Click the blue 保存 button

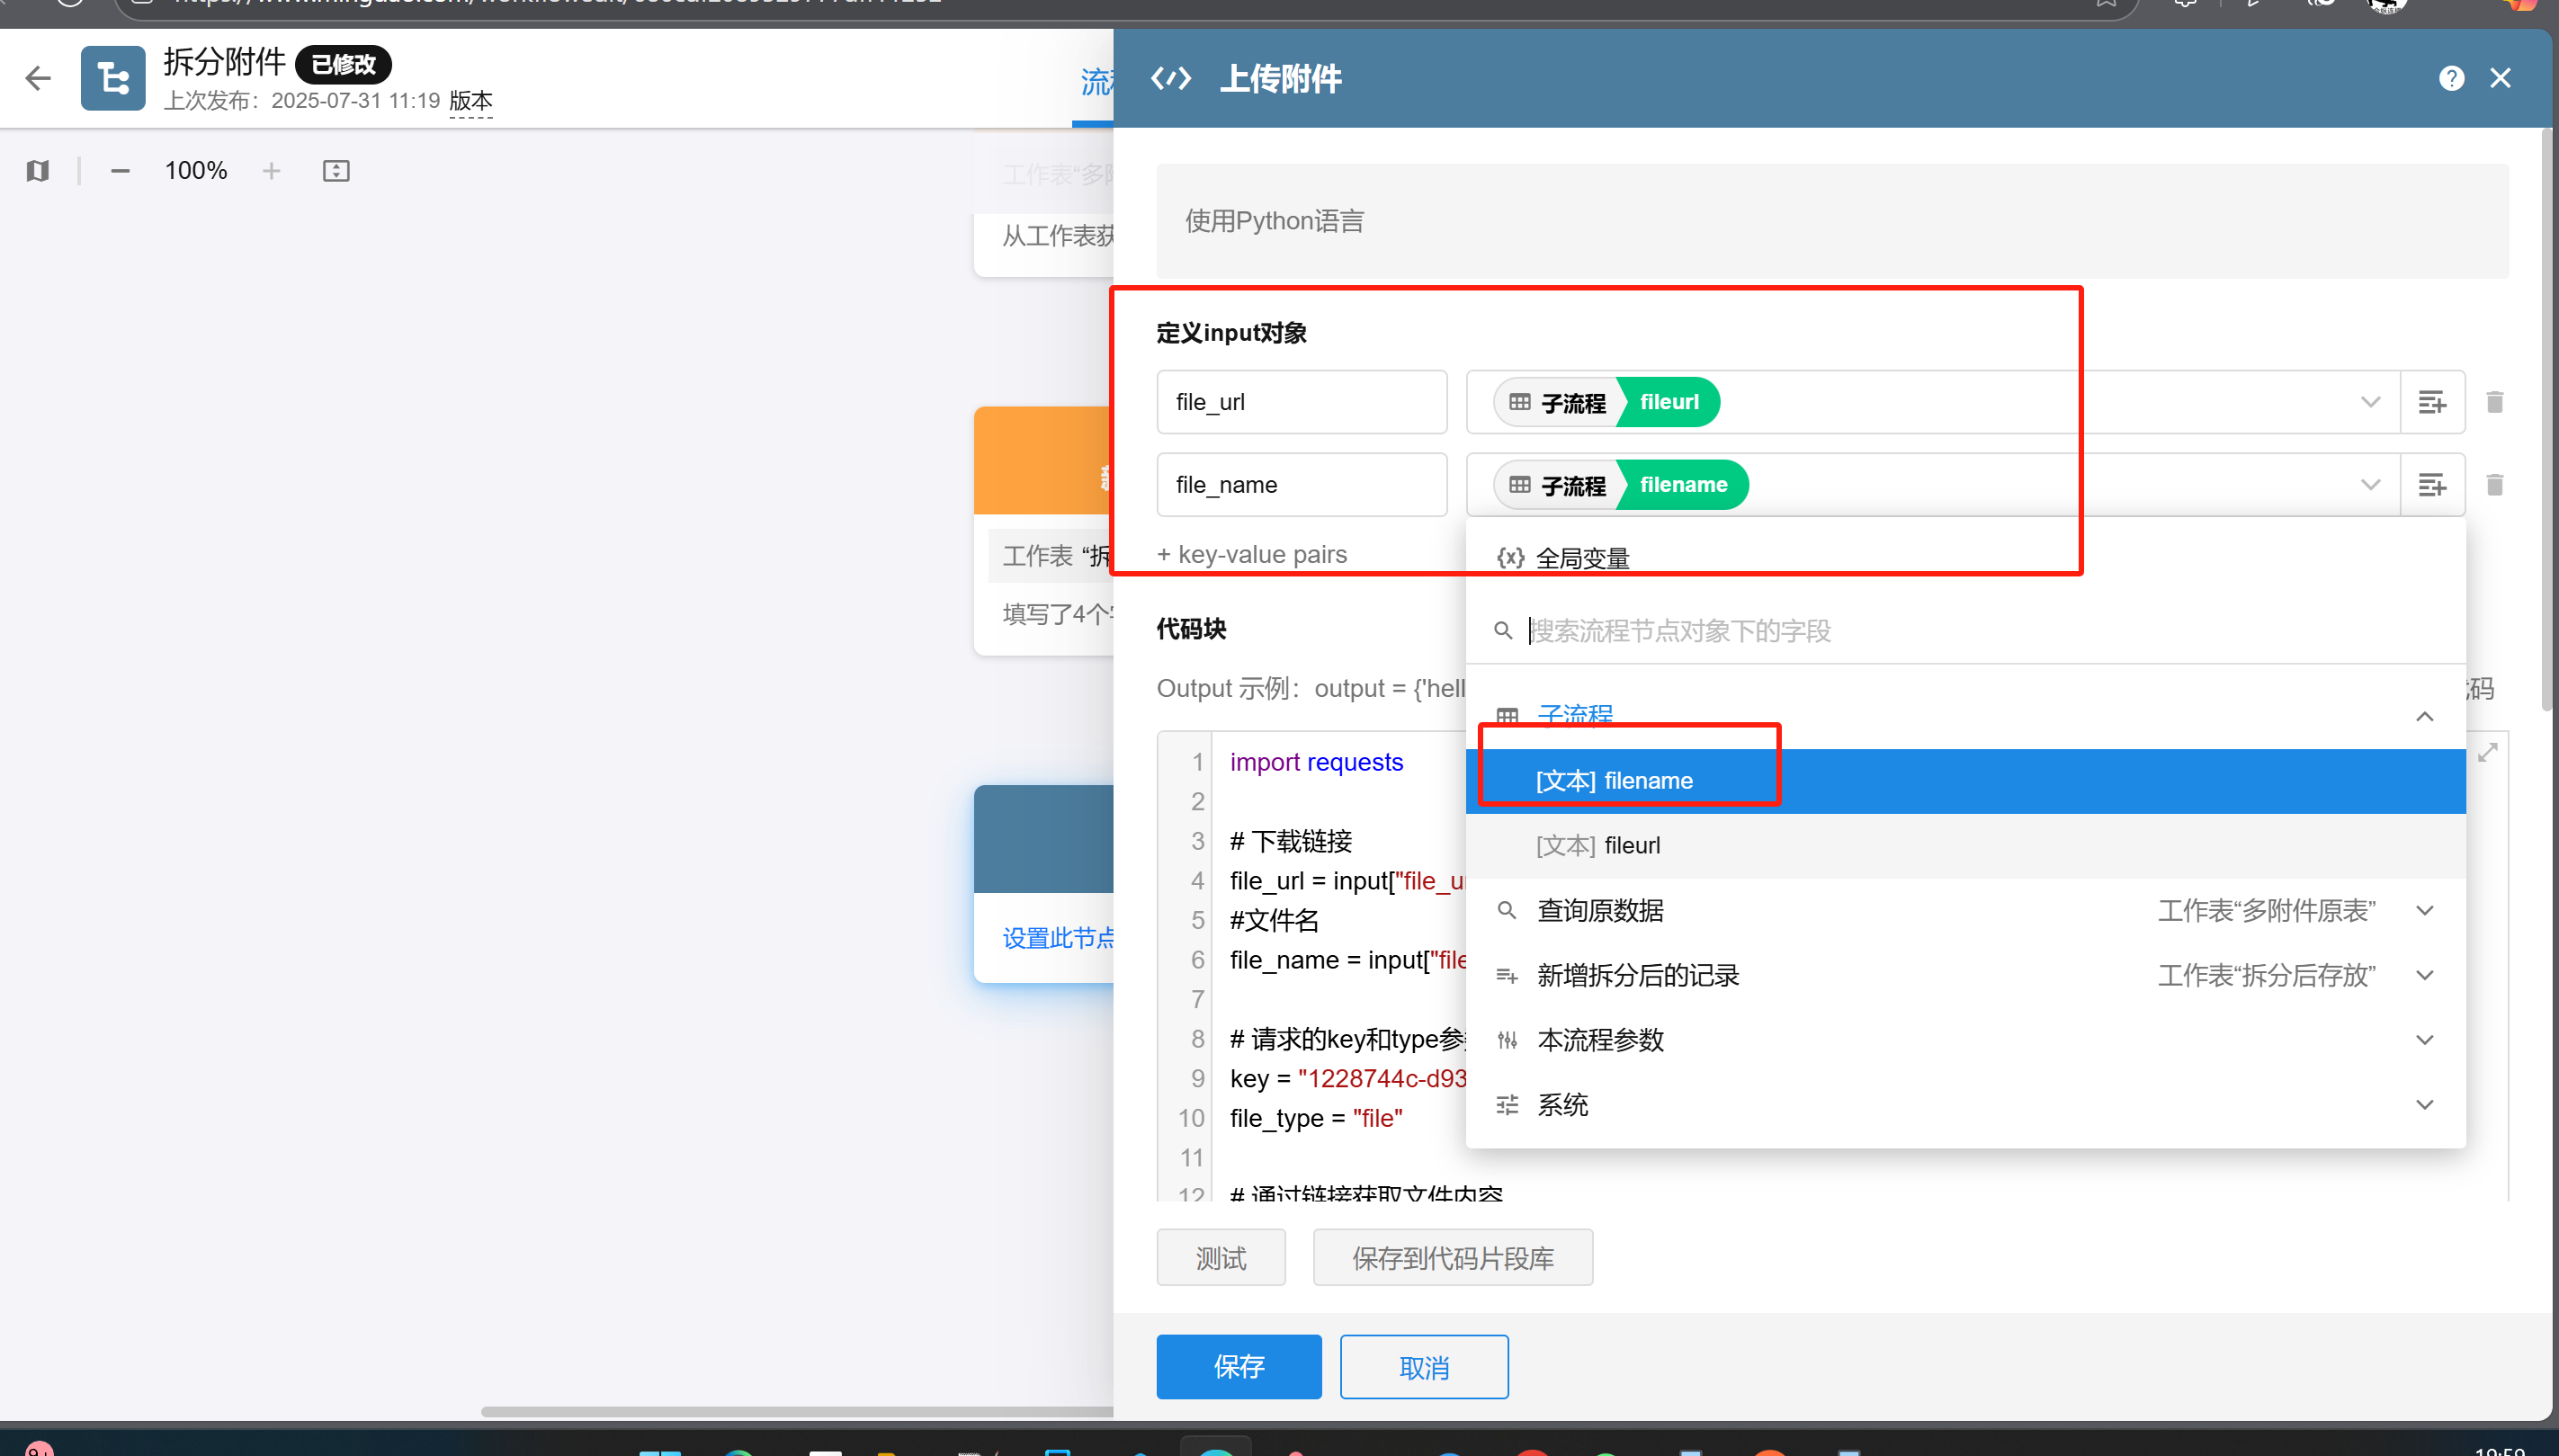pos(1238,1366)
